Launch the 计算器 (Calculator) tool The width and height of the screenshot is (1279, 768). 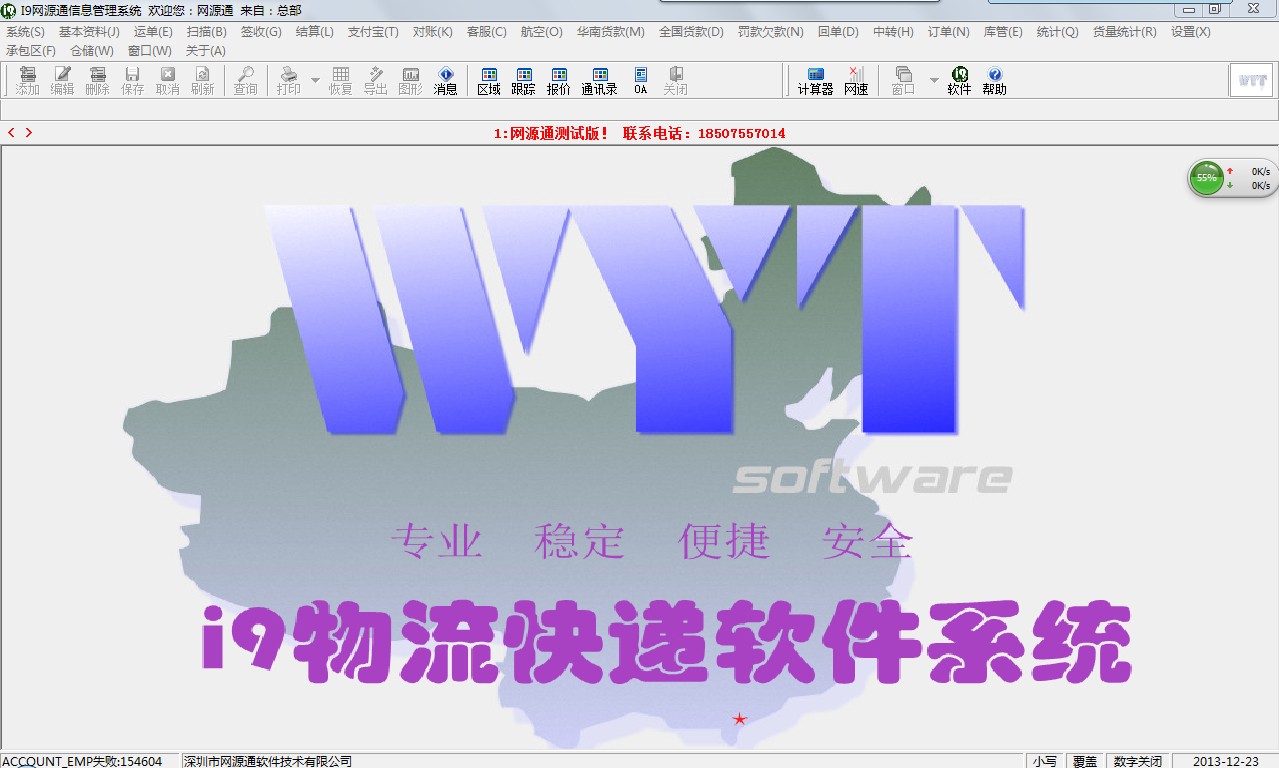[x=815, y=81]
